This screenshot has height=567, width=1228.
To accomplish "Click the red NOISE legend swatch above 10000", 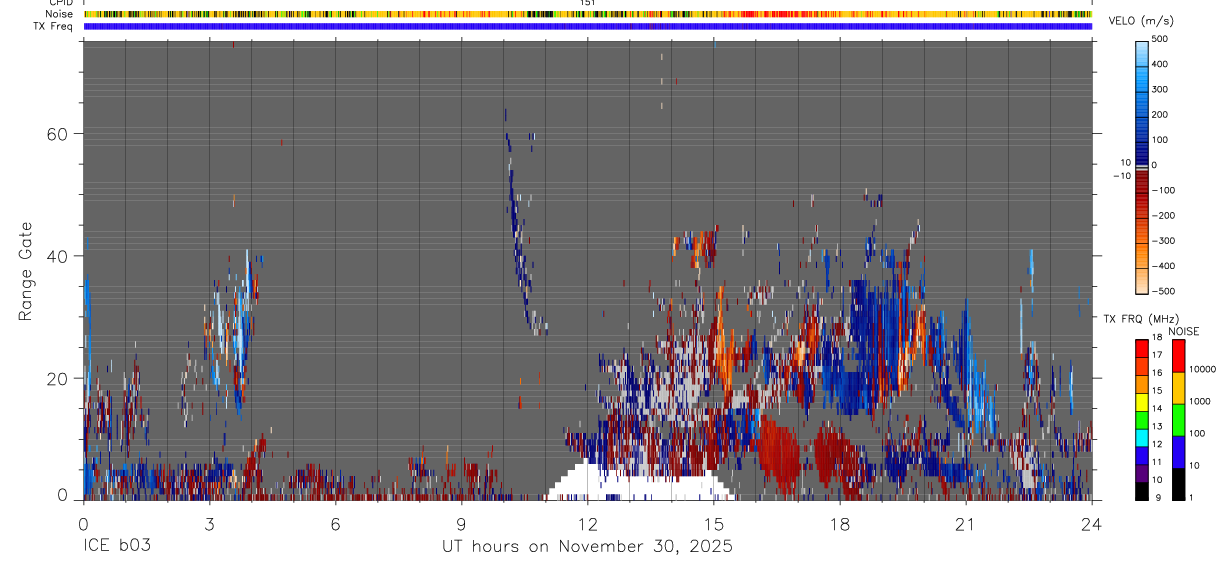I will click(x=1178, y=355).
